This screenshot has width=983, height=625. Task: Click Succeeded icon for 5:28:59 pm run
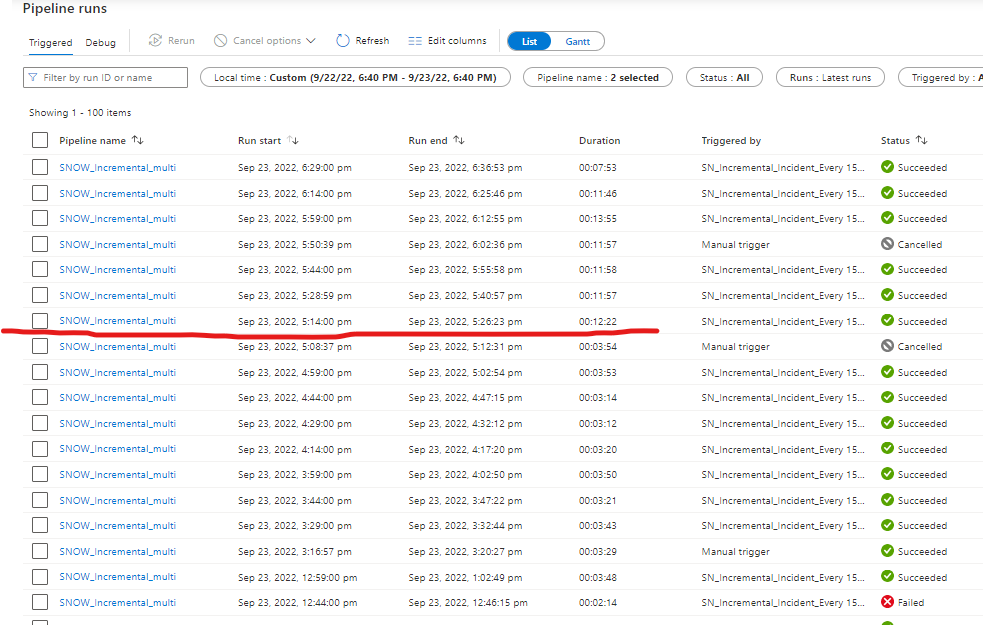pos(887,295)
